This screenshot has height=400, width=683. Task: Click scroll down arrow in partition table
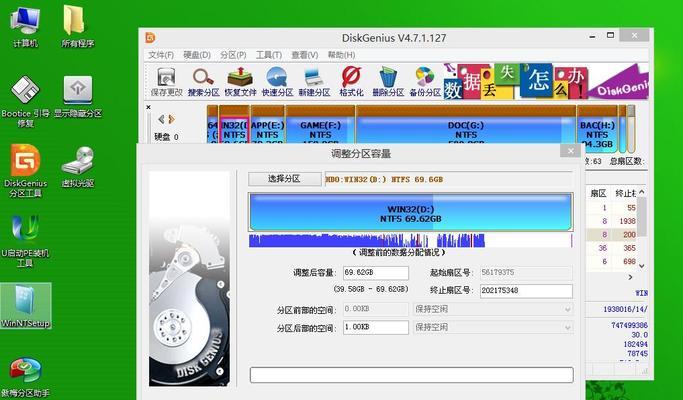tap(642, 265)
